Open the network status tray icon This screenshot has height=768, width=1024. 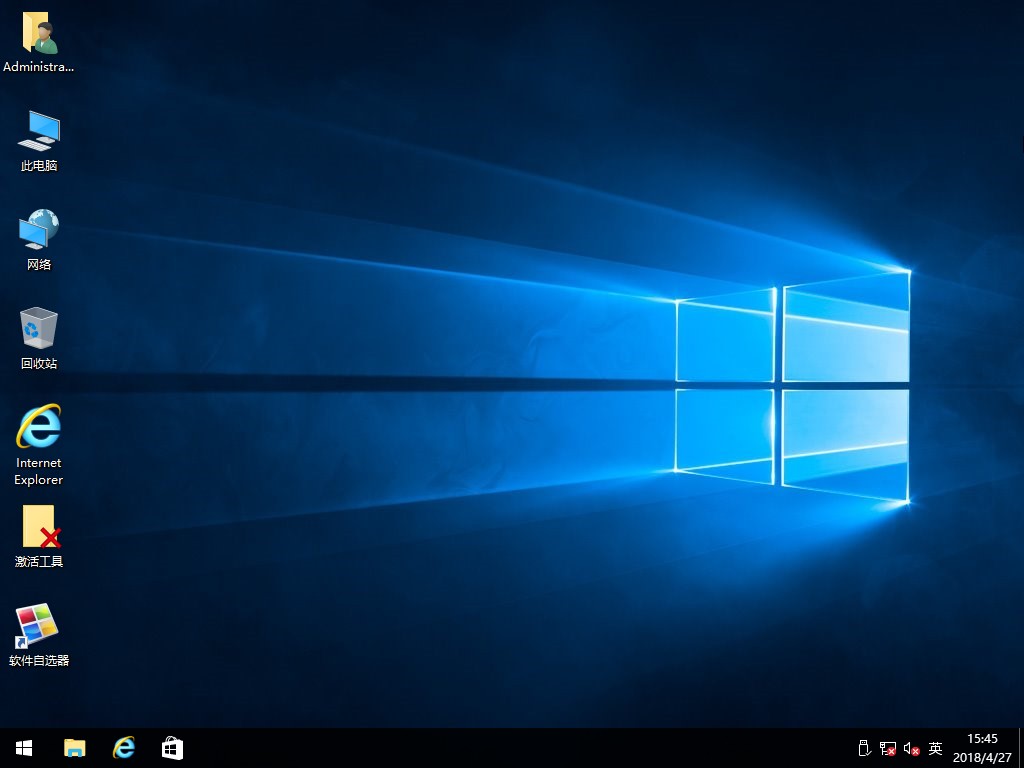888,748
